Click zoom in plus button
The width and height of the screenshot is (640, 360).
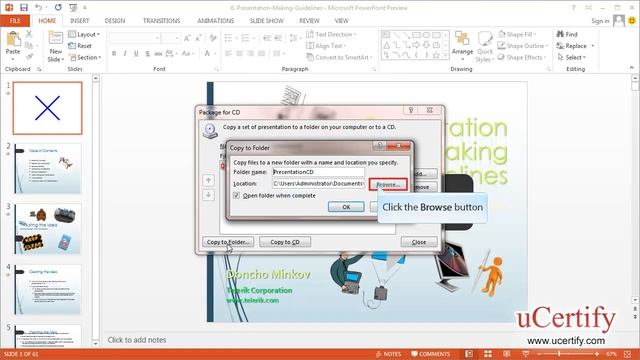(x=597, y=354)
